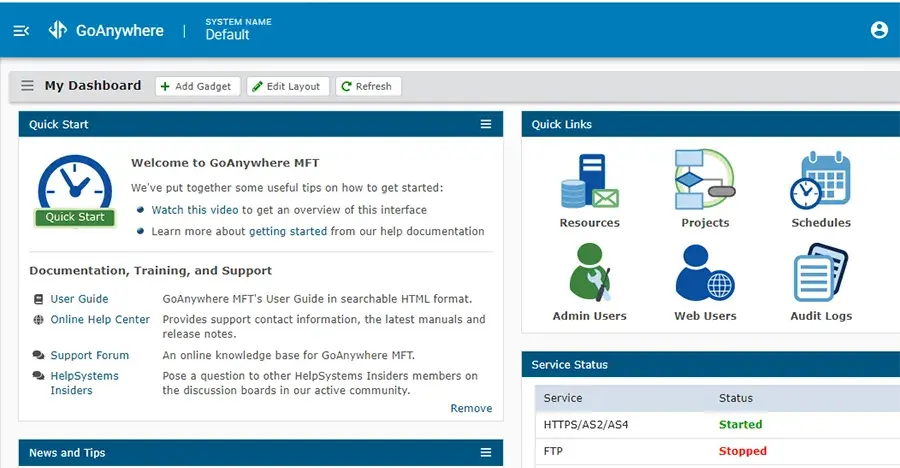The height and width of the screenshot is (468, 900).
Task: Click the GoAnywhere logo
Action: [106, 30]
